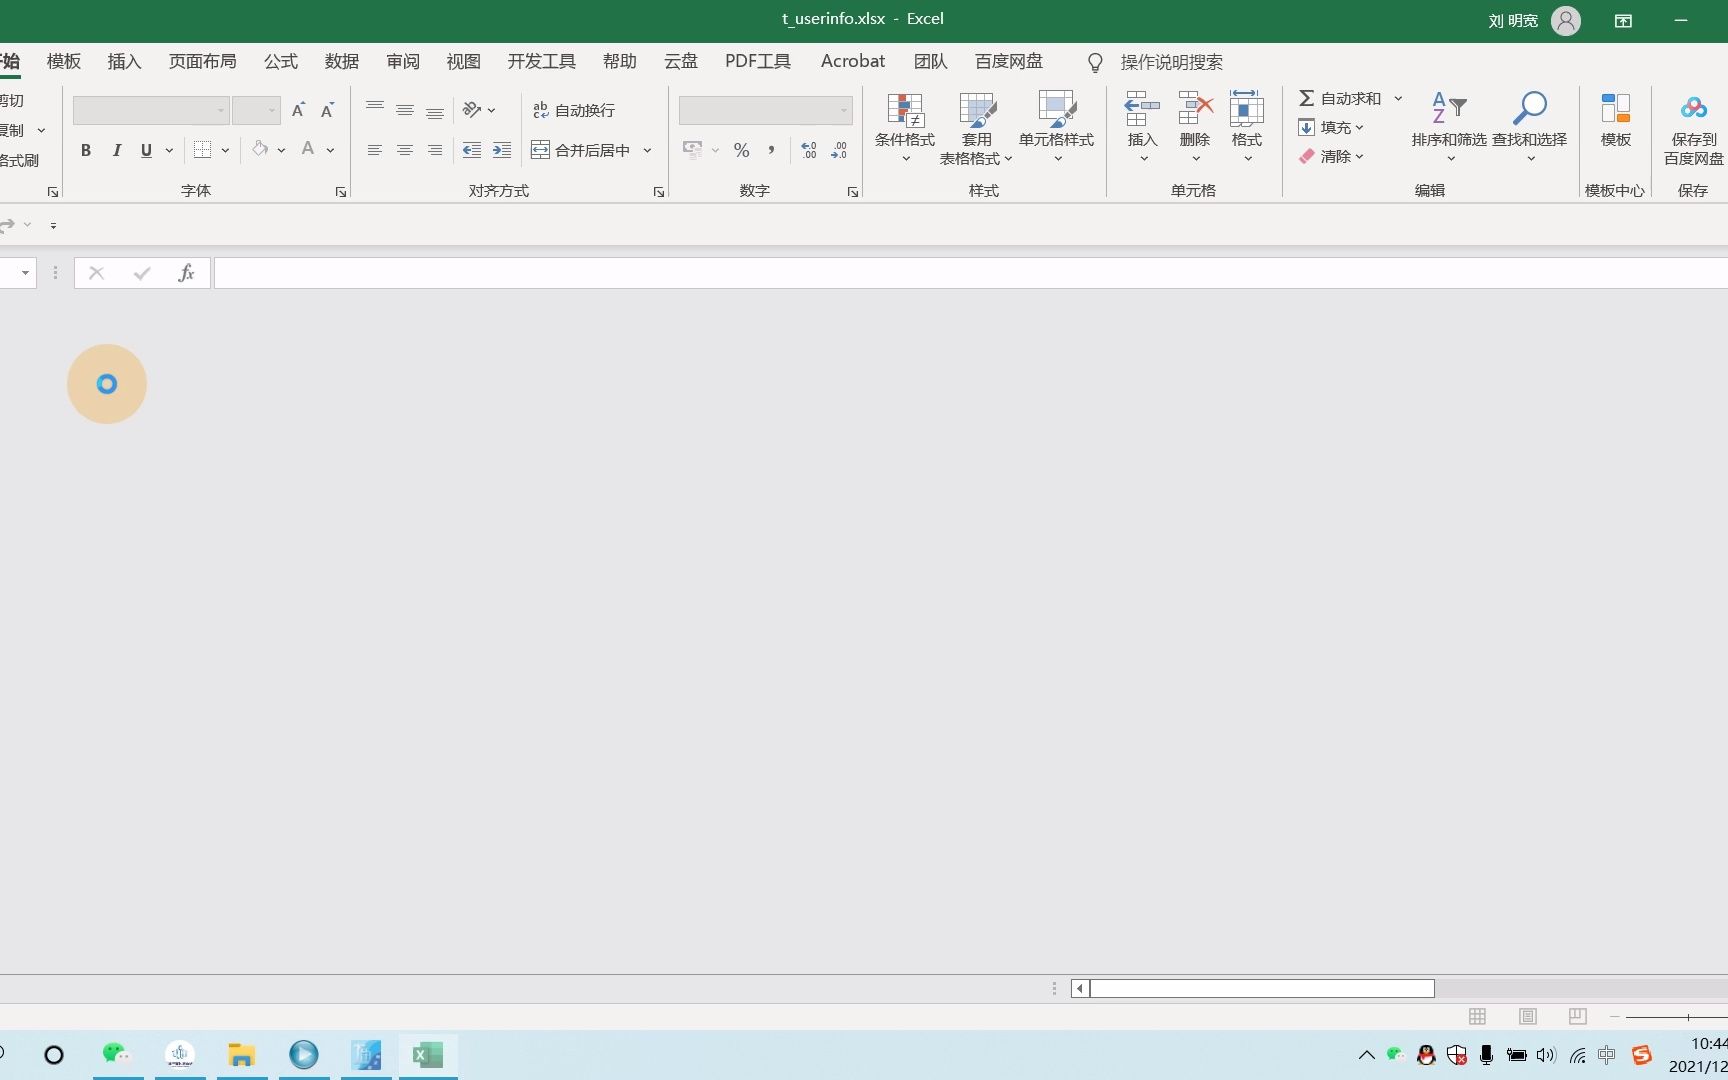Open 条件格式 conditional formatting
The width and height of the screenshot is (1728, 1080).
[905, 127]
